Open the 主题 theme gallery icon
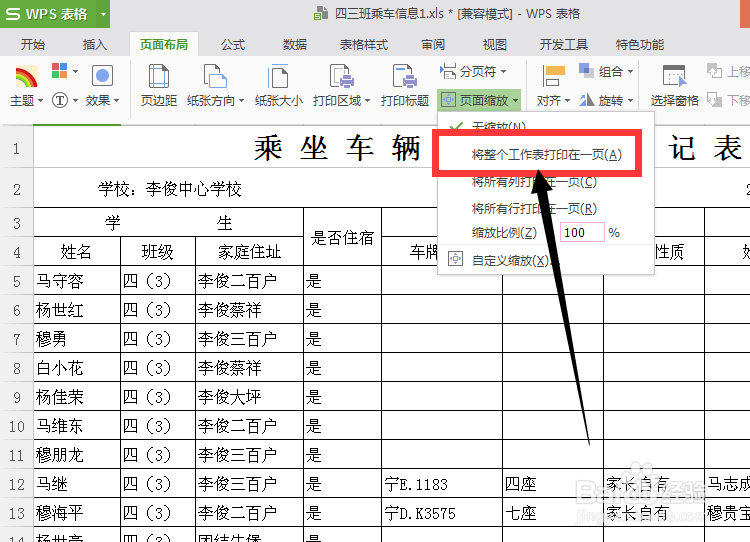Screen dimensions: 750x542 (26, 77)
